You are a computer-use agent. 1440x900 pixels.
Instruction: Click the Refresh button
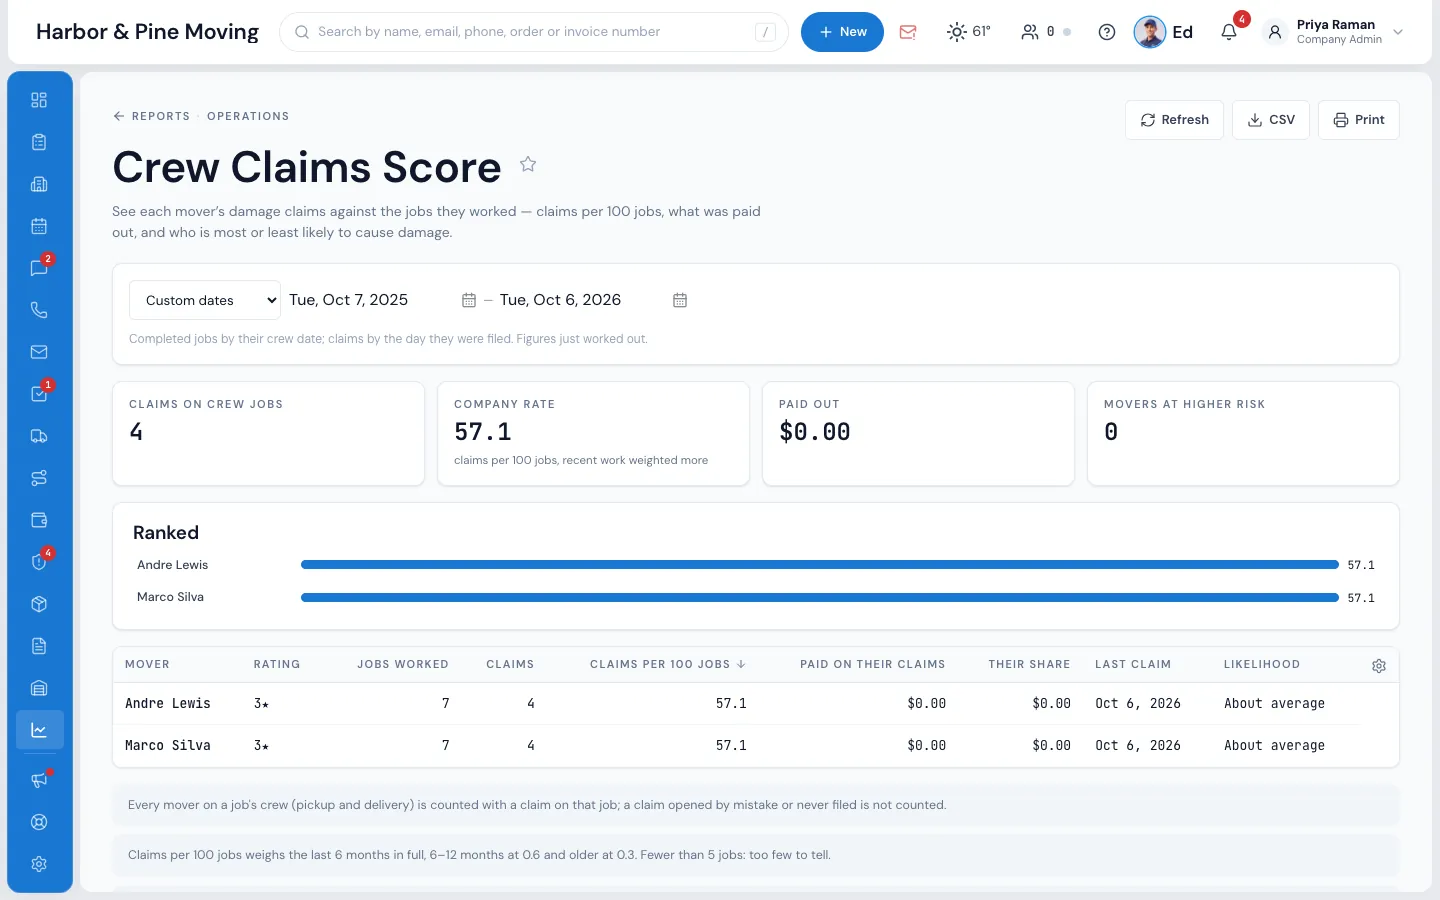pos(1174,120)
